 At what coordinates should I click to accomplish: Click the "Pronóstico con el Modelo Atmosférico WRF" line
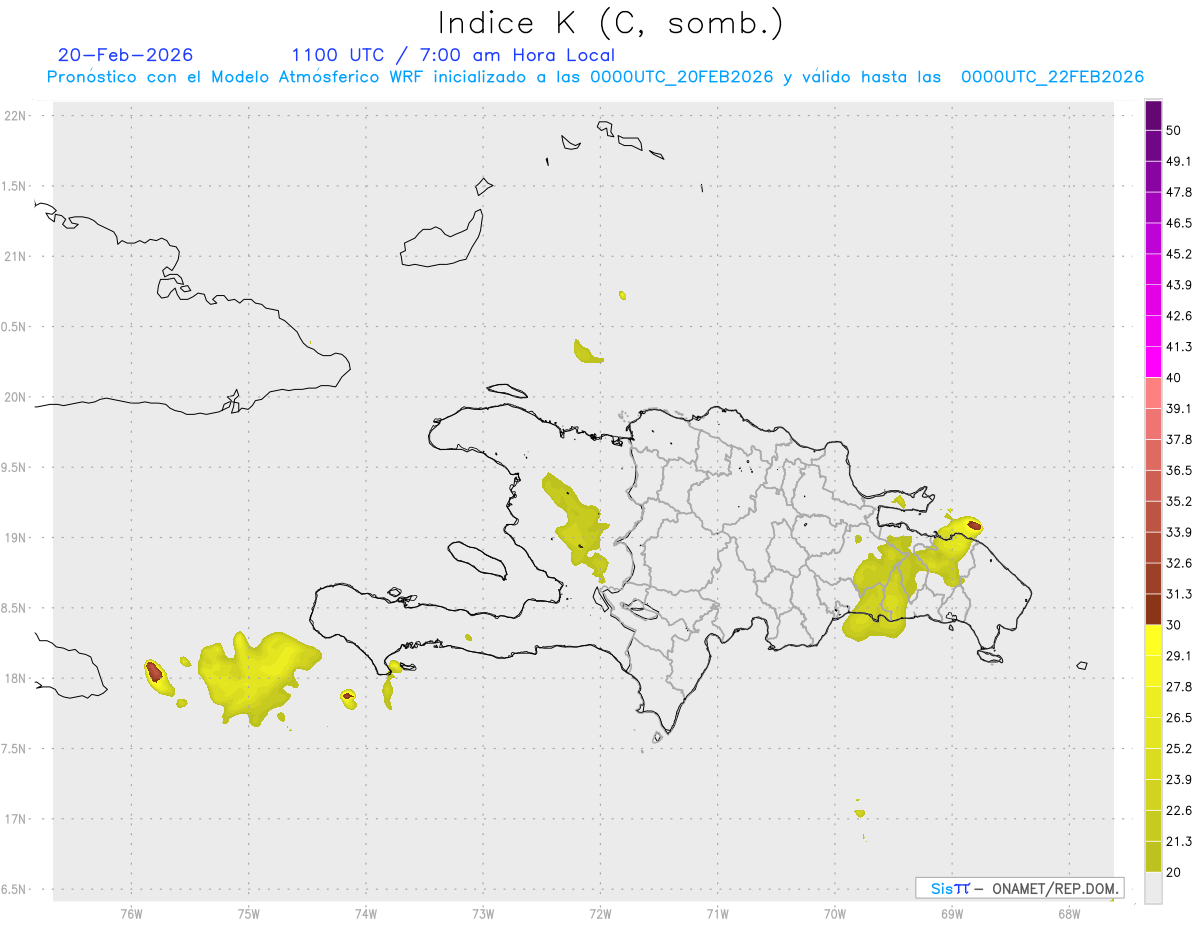click(x=595, y=77)
